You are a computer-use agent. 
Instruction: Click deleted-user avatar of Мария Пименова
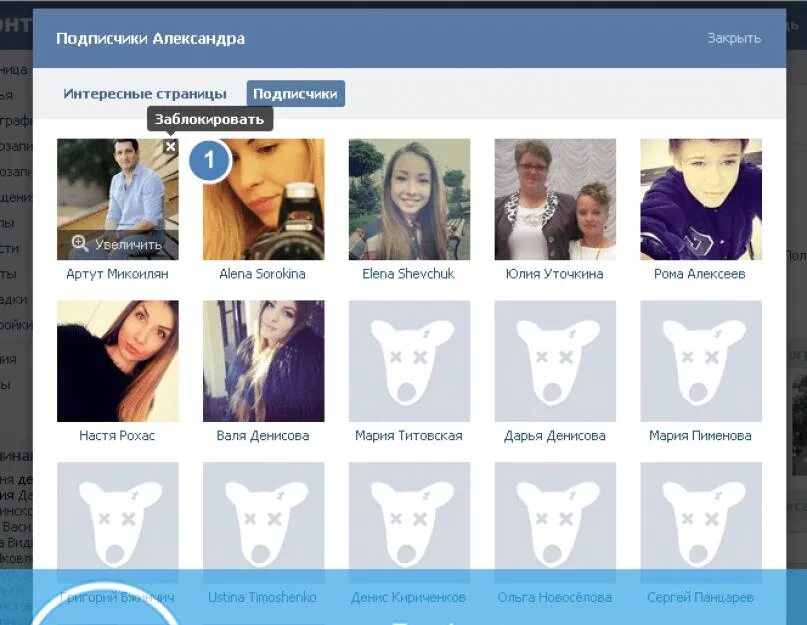701,361
